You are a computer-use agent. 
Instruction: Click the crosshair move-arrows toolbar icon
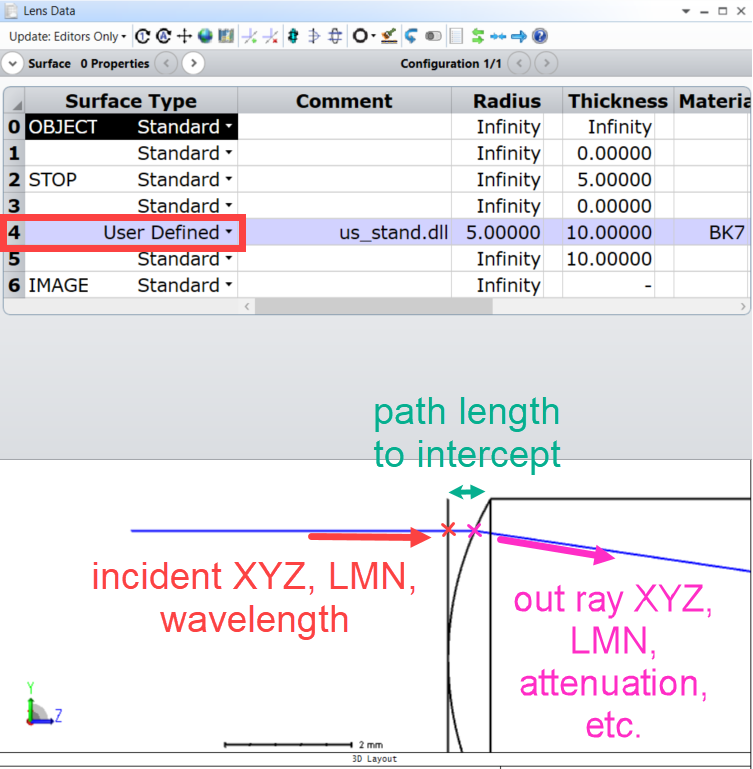[x=184, y=36]
